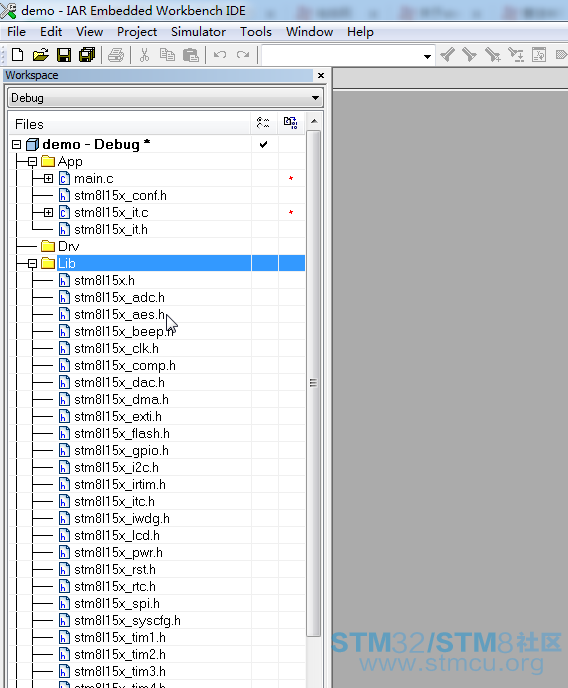The image size is (568, 688).
Task: Collapse the demo - Debug project node
Action: click(x=17, y=144)
